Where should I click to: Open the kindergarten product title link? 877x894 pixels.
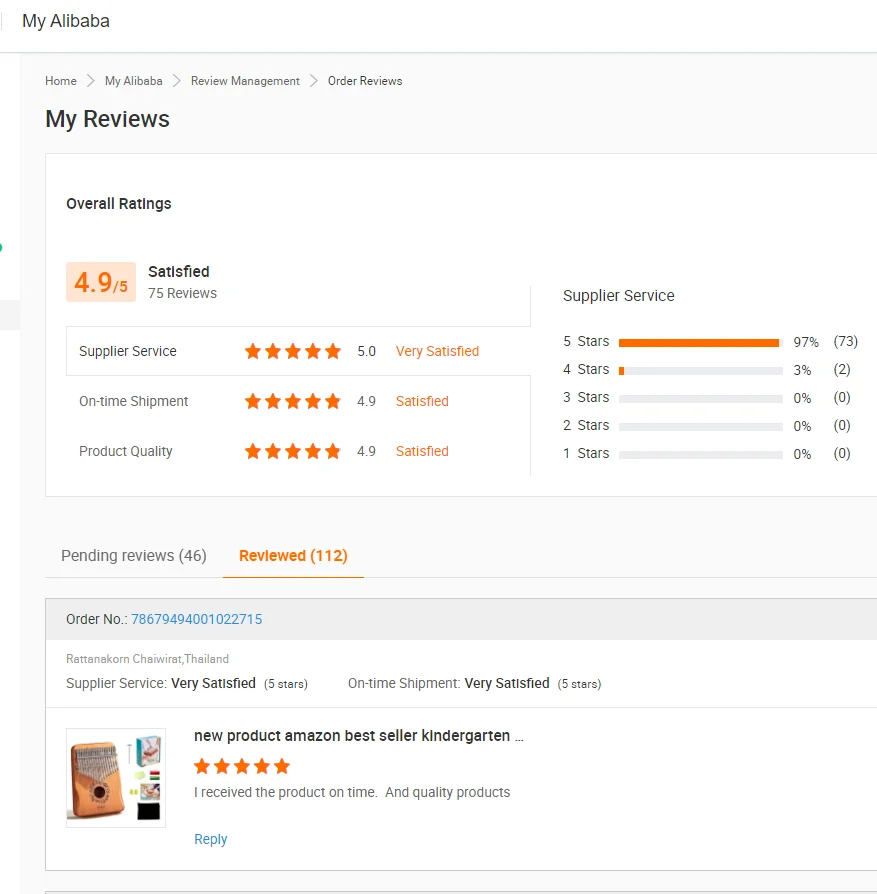[x=358, y=736]
